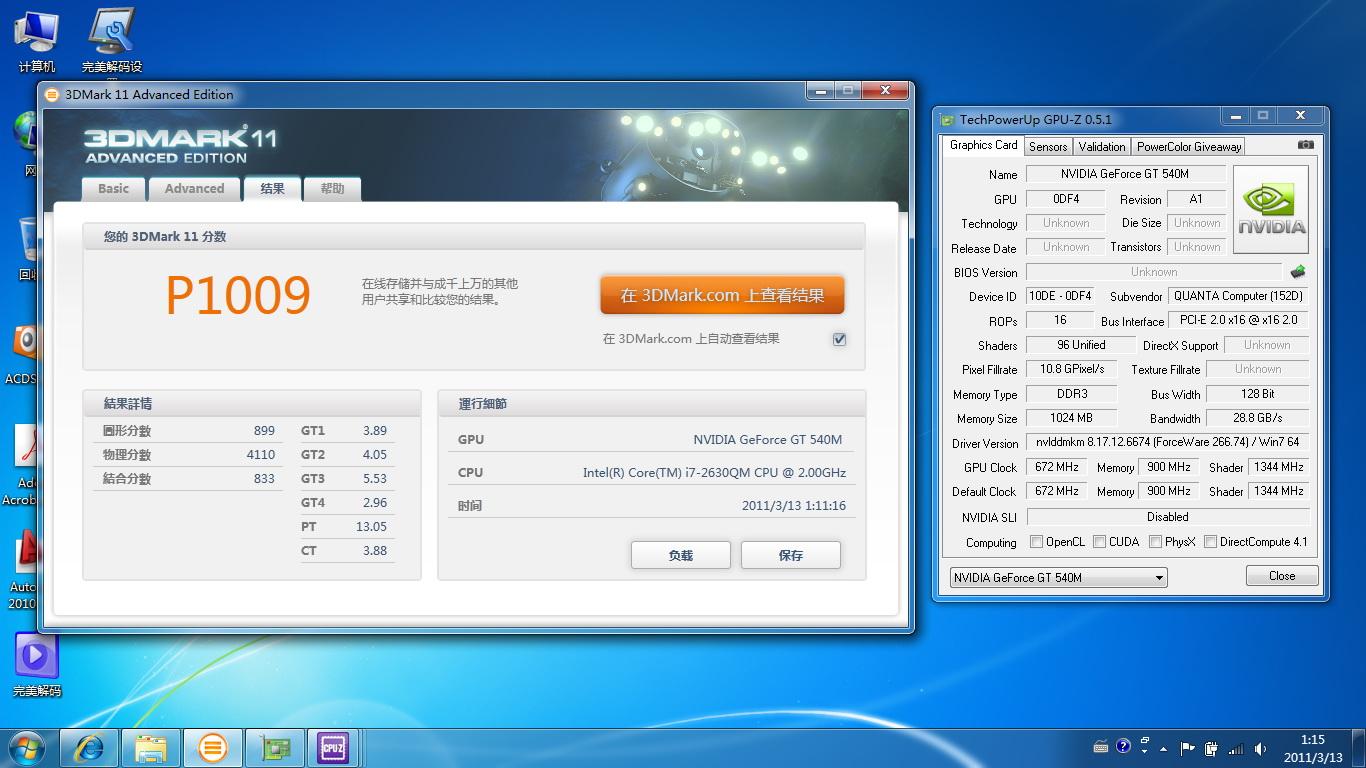This screenshot has width=1366, height=768.
Task: Open the Windows Start menu
Action: click(26, 748)
